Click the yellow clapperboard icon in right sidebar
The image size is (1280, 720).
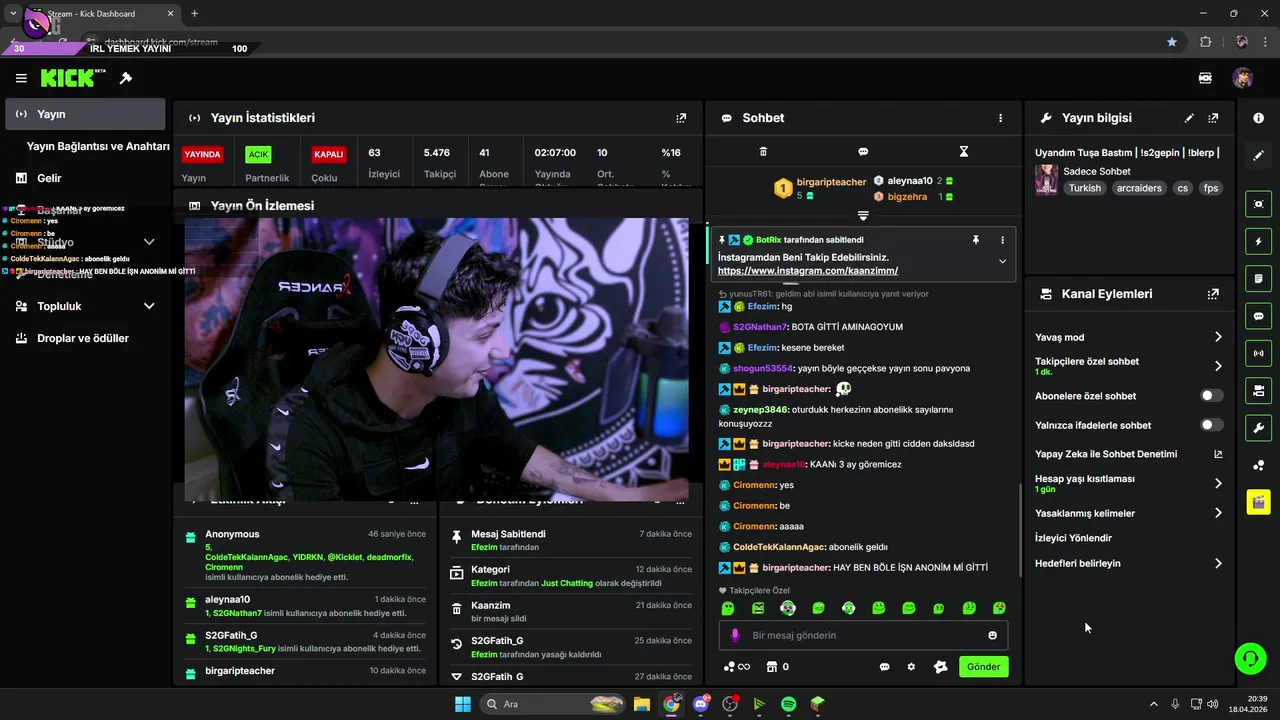(1258, 502)
